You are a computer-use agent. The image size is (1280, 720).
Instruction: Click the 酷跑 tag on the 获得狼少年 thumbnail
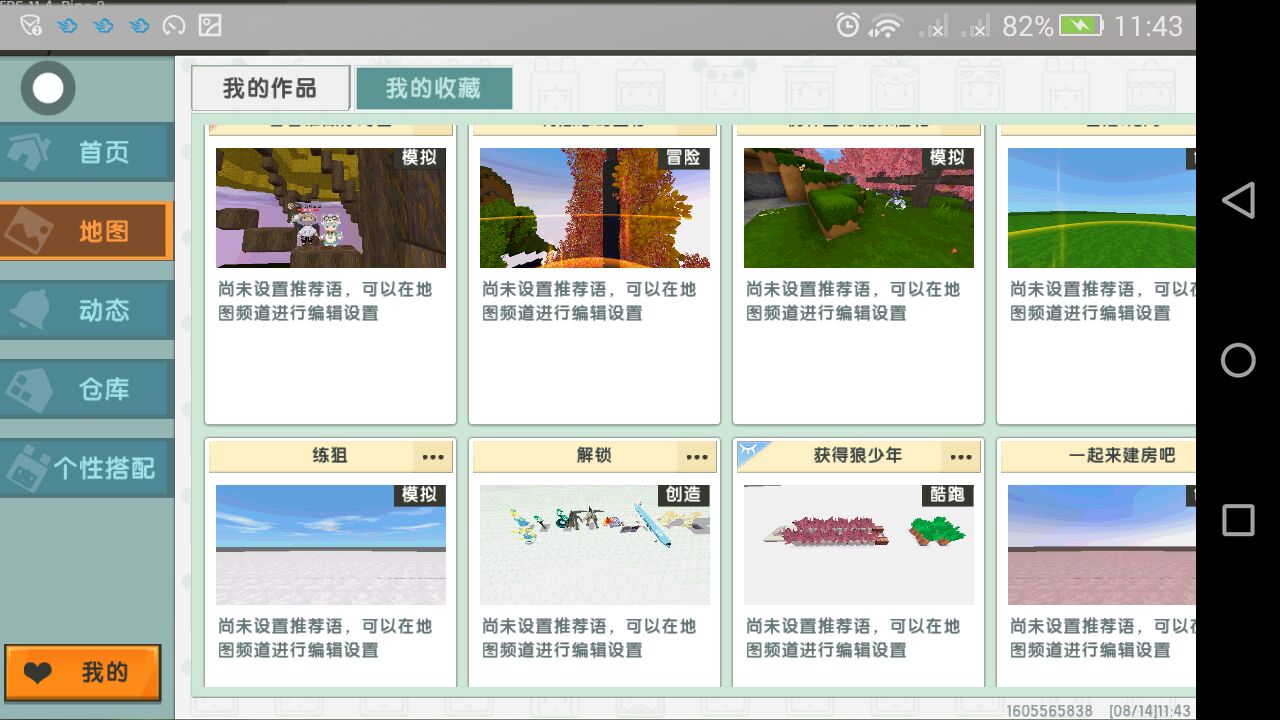(949, 495)
